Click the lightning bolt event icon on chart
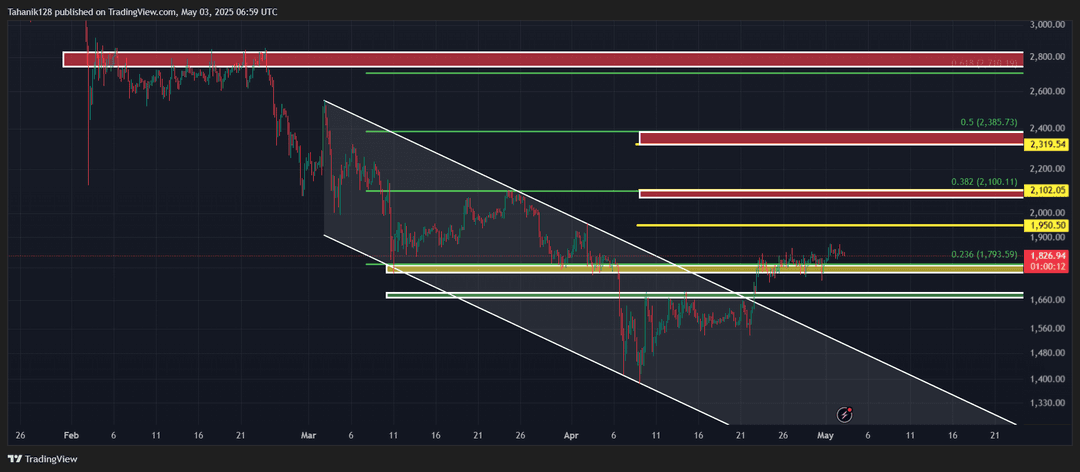Screen dimensions: 1080x472 [x=845, y=414]
